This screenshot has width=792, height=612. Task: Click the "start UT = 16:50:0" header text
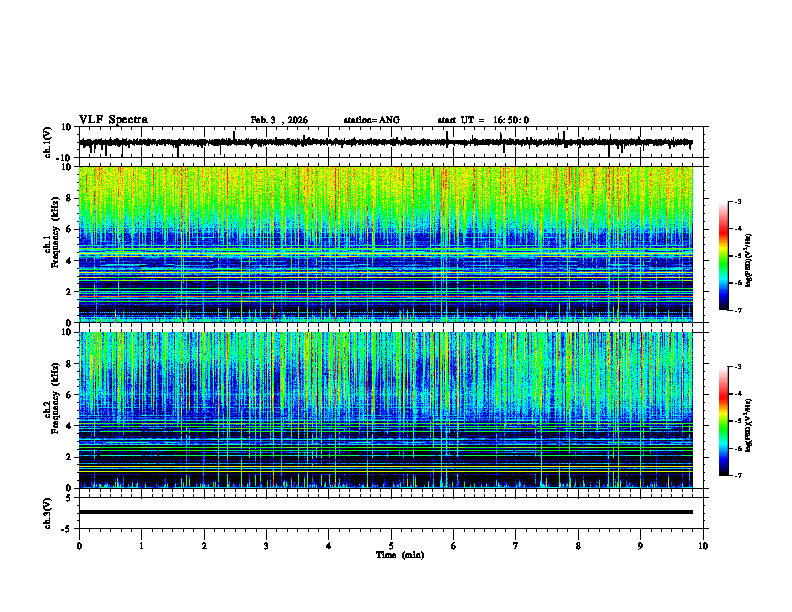click(483, 120)
